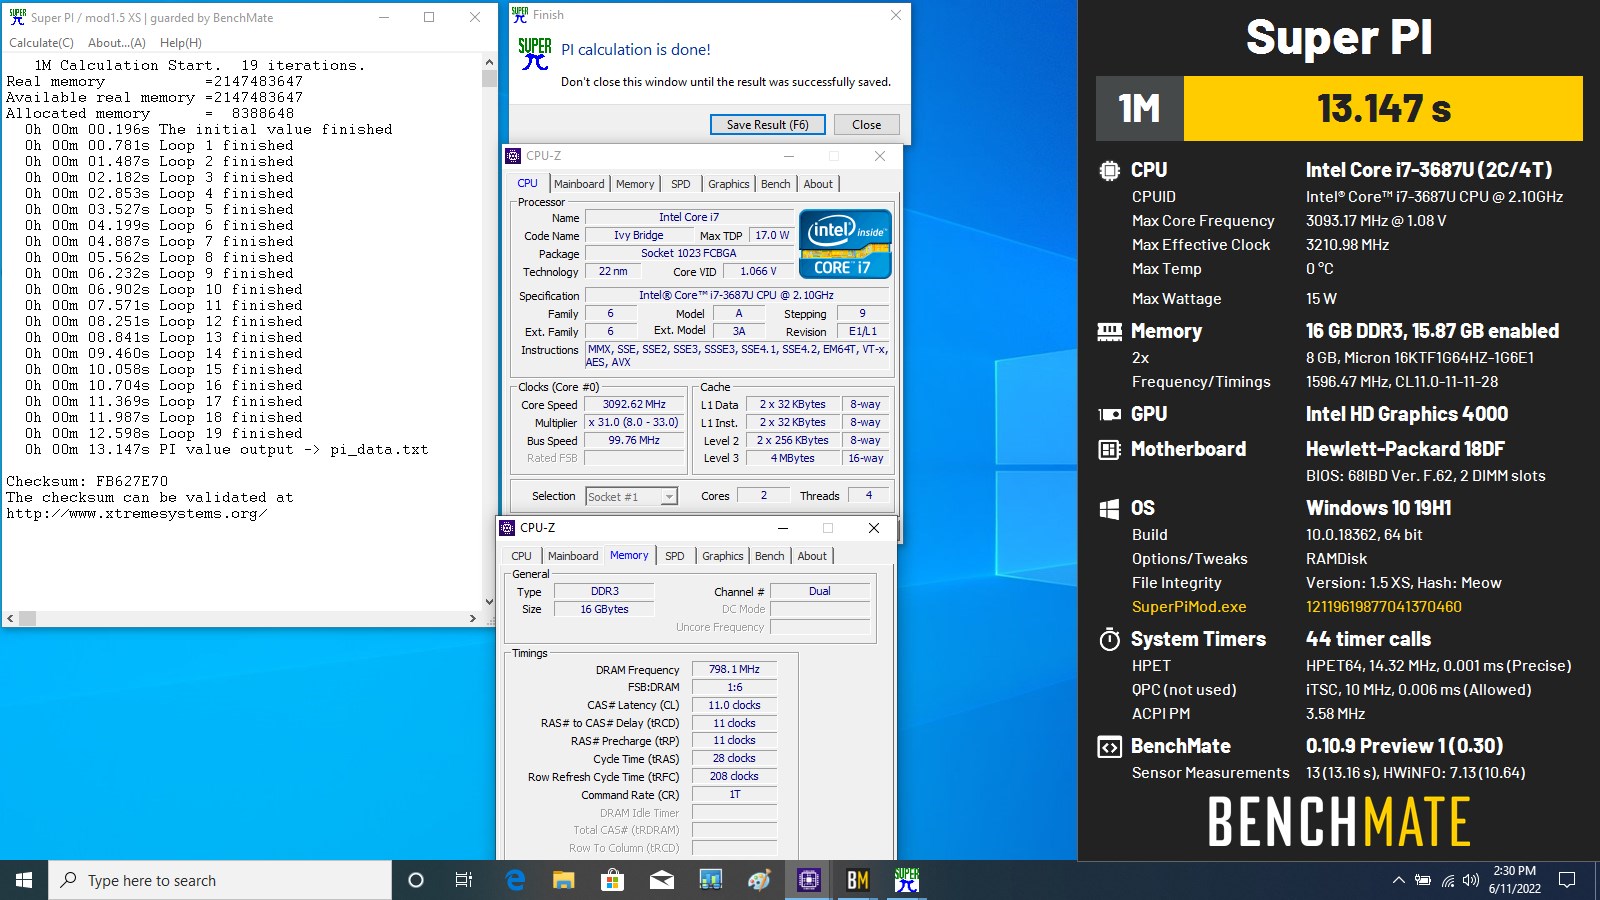Open Task View on the taskbar
The image size is (1600, 900).
(464, 880)
